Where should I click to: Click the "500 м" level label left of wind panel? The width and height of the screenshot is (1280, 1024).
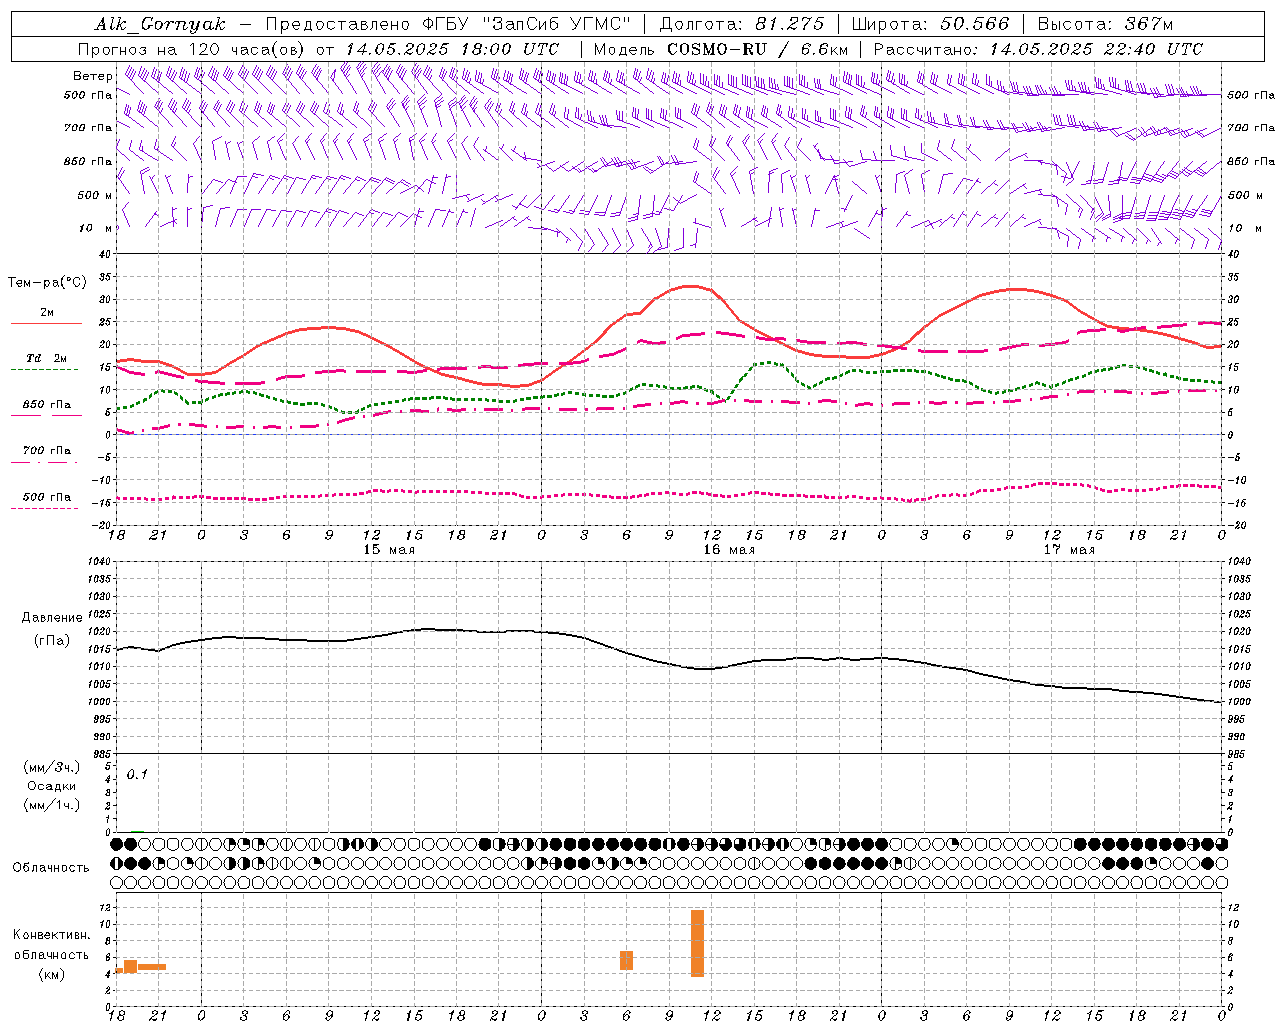pyautogui.click(x=95, y=195)
